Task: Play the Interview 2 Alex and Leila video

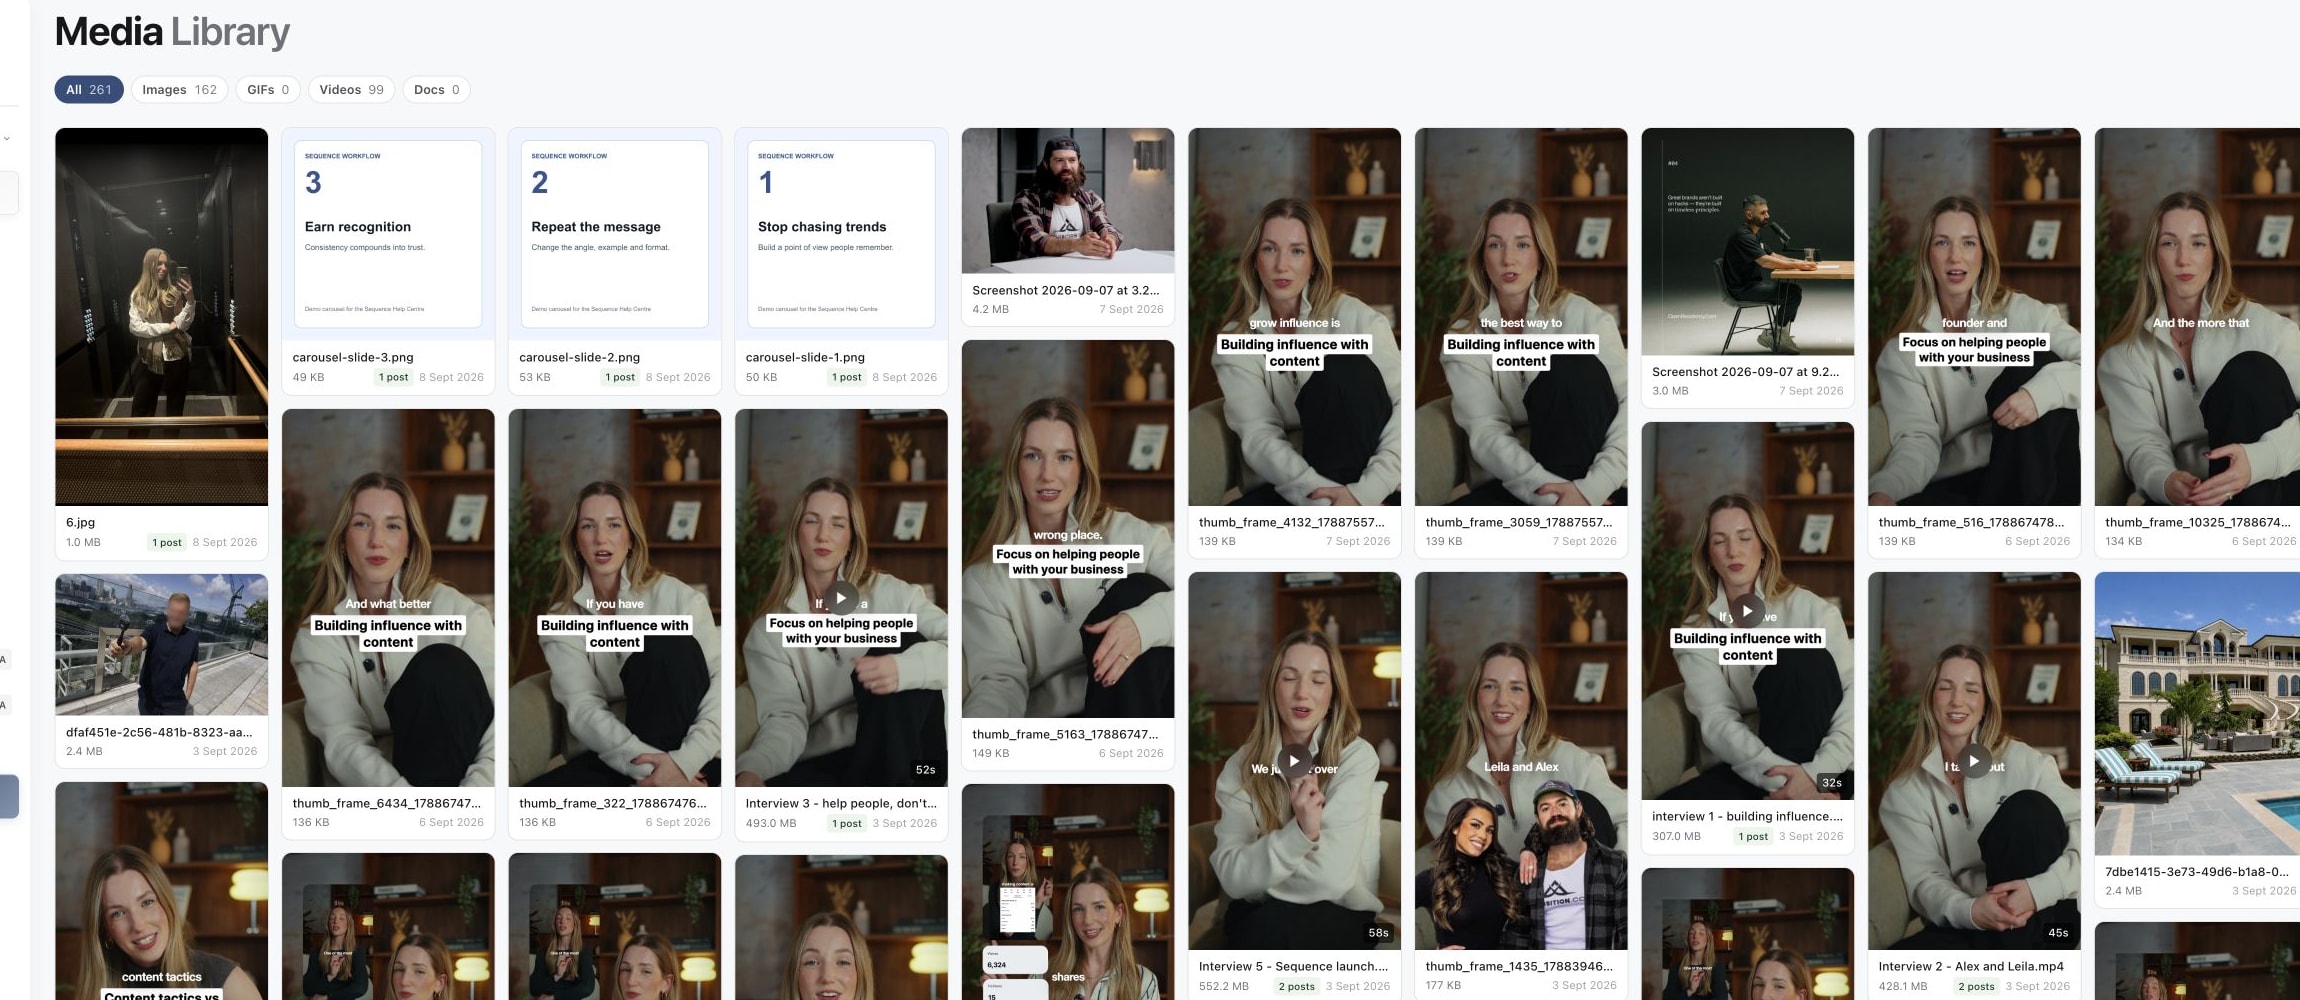Action: point(1974,761)
